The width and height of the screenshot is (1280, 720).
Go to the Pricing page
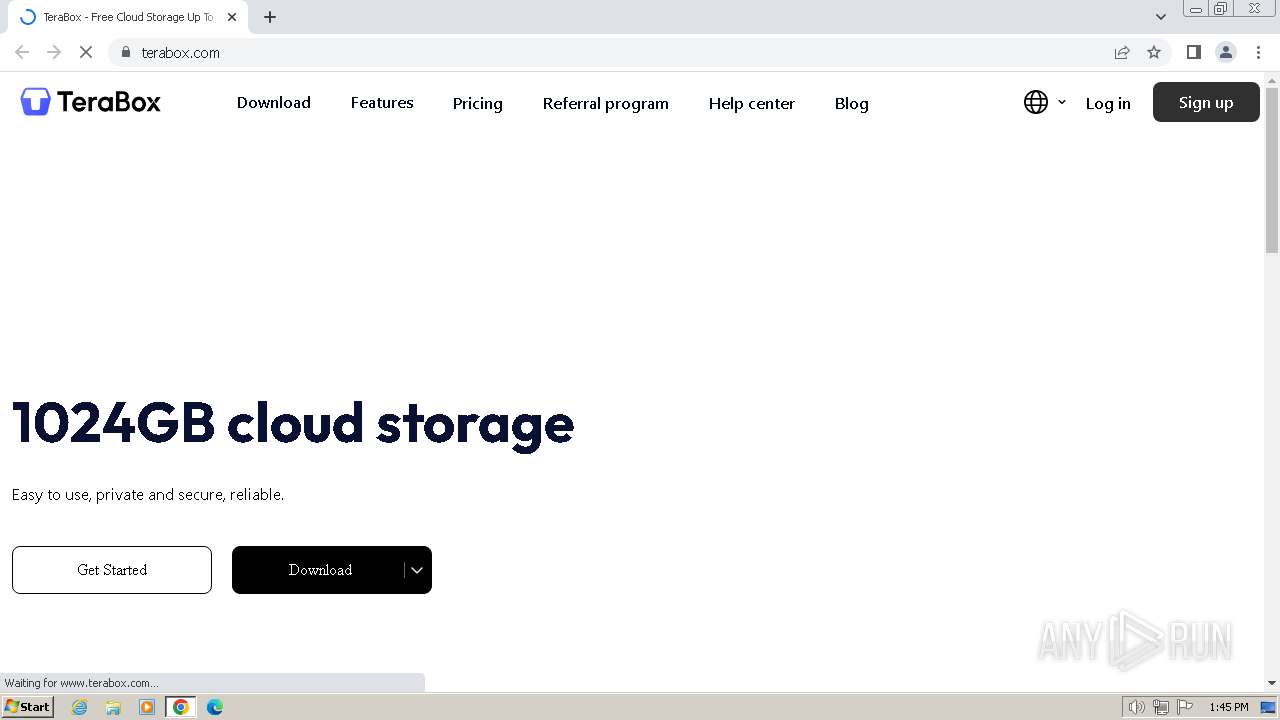[x=478, y=103]
